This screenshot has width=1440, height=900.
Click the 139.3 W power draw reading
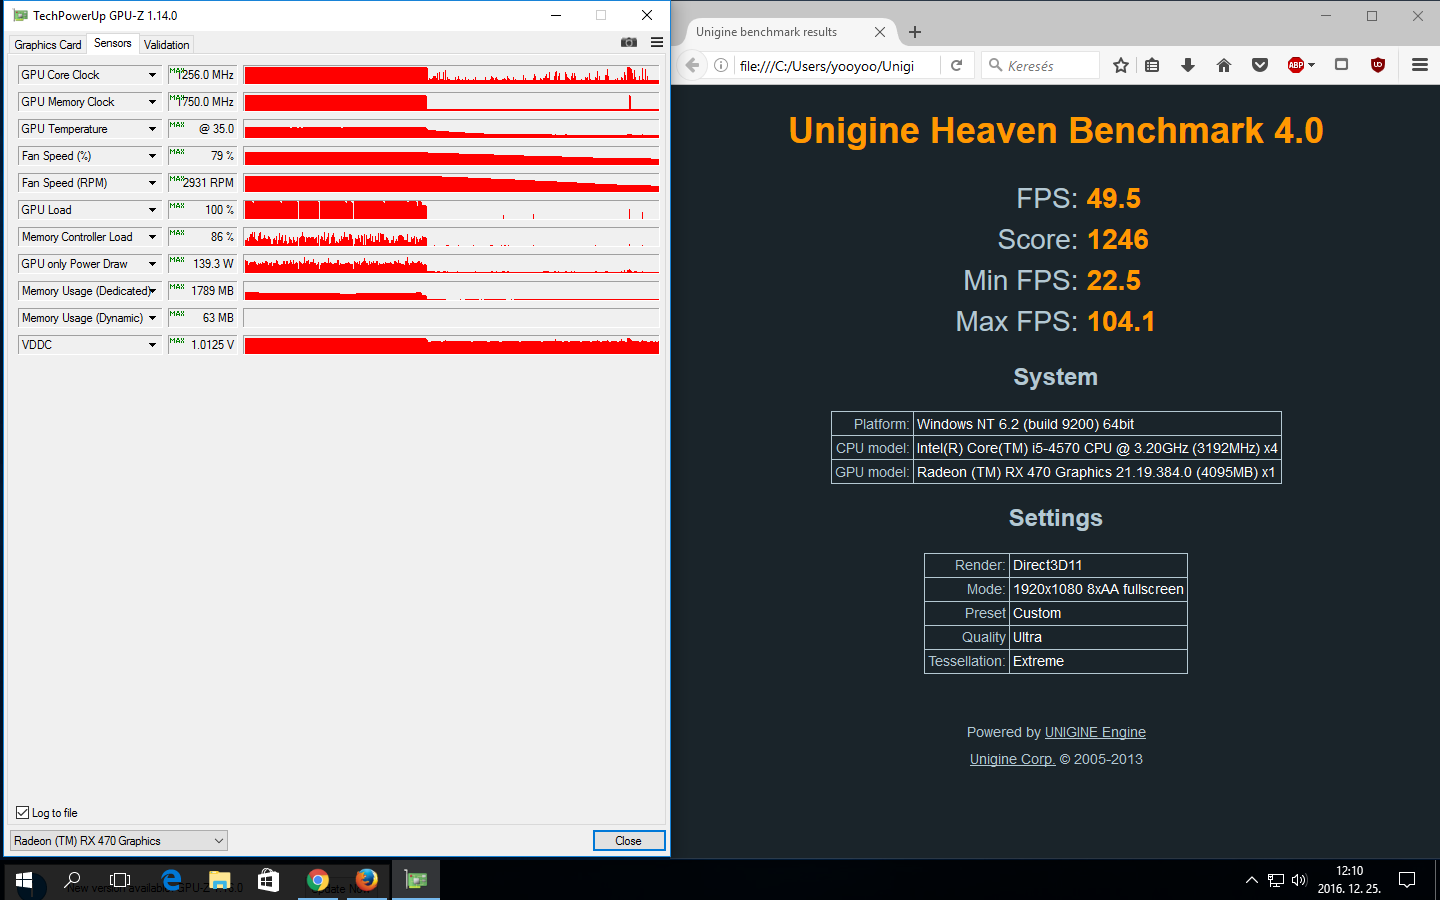pos(202,264)
